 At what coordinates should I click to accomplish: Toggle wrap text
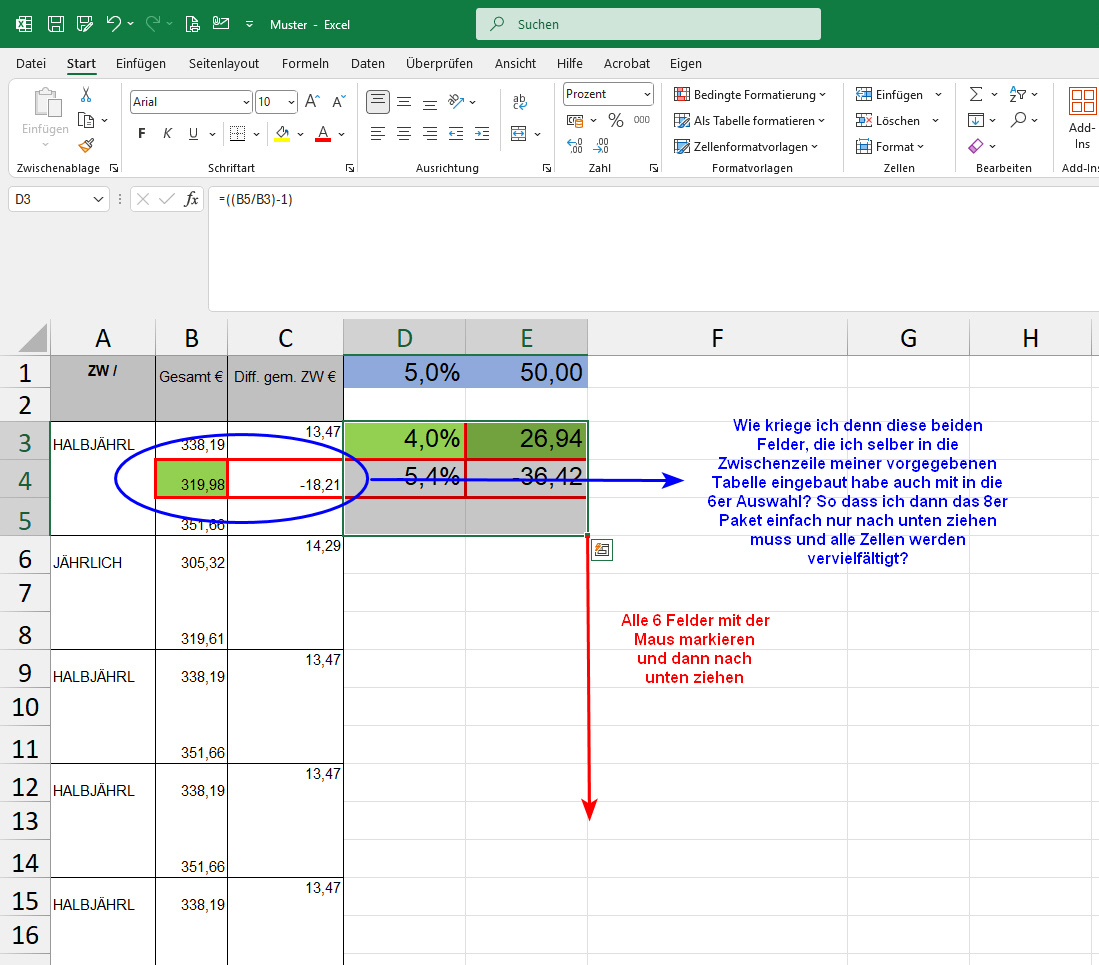point(519,102)
